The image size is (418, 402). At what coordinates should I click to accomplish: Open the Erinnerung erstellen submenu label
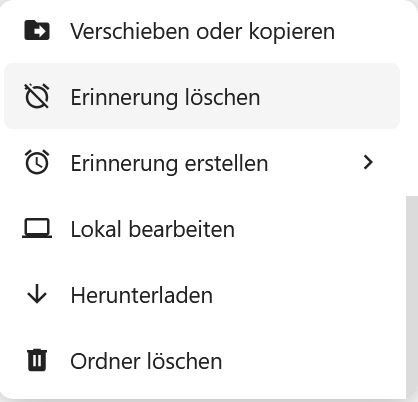point(169,164)
